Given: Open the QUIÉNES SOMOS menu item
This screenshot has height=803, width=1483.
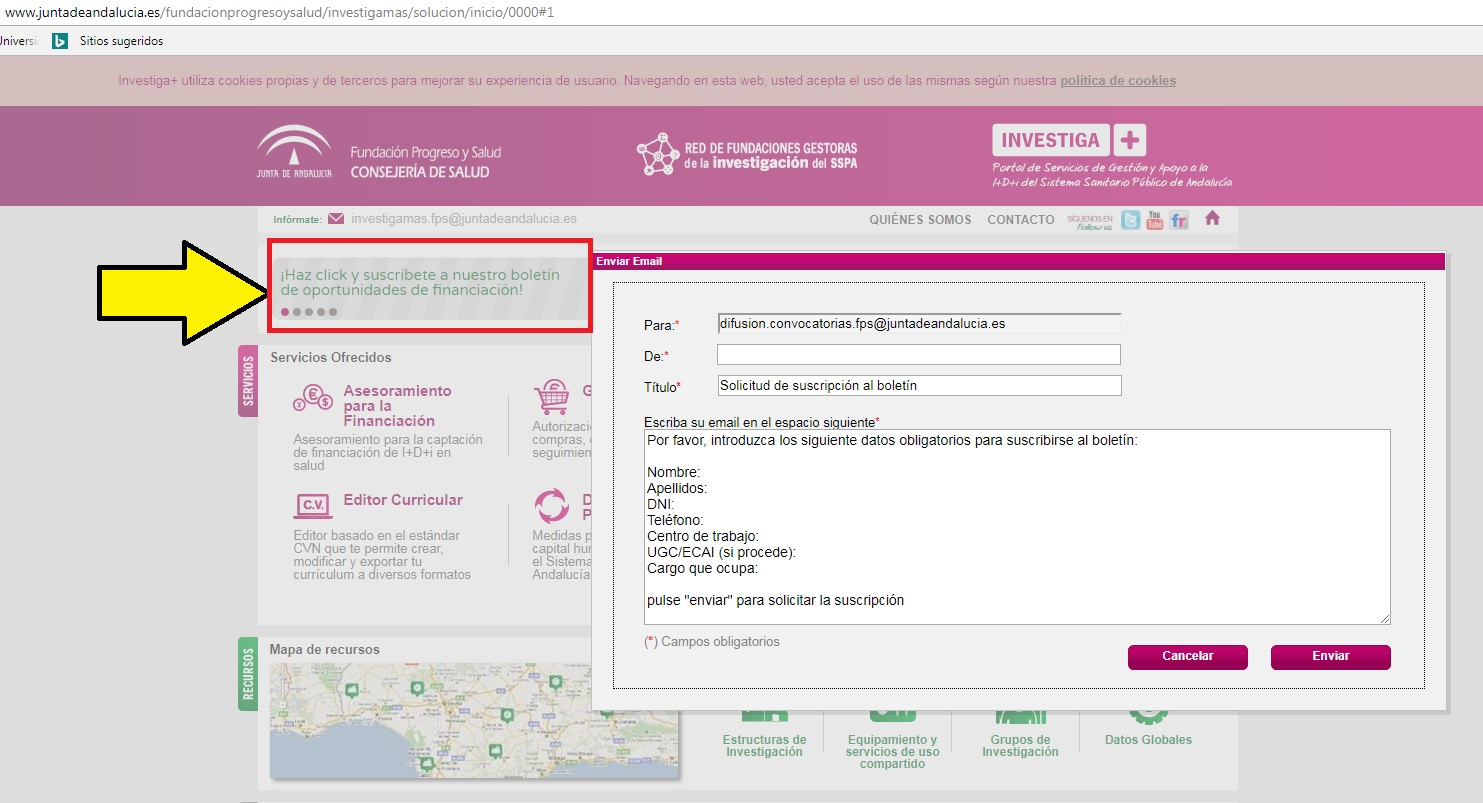Looking at the screenshot, I should pyautogui.click(x=920, y=220).
